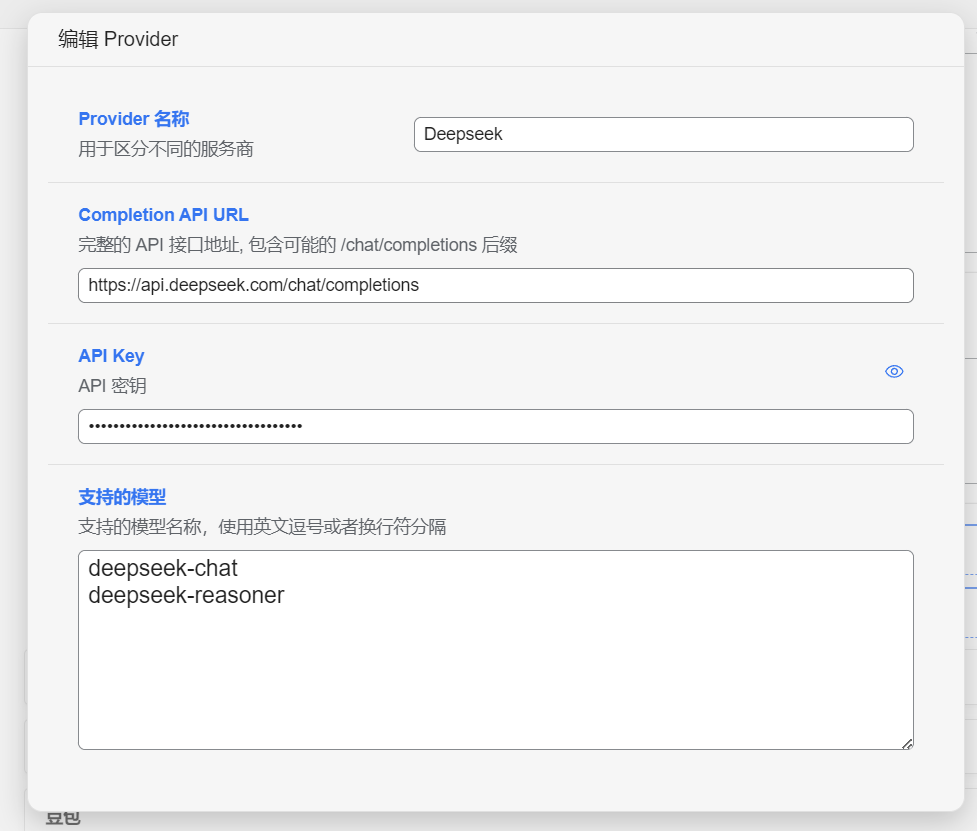Click the "编辑 Provider" dialog title
The width and height of the screenshot is (977, 831).
(x=118, y=40)
